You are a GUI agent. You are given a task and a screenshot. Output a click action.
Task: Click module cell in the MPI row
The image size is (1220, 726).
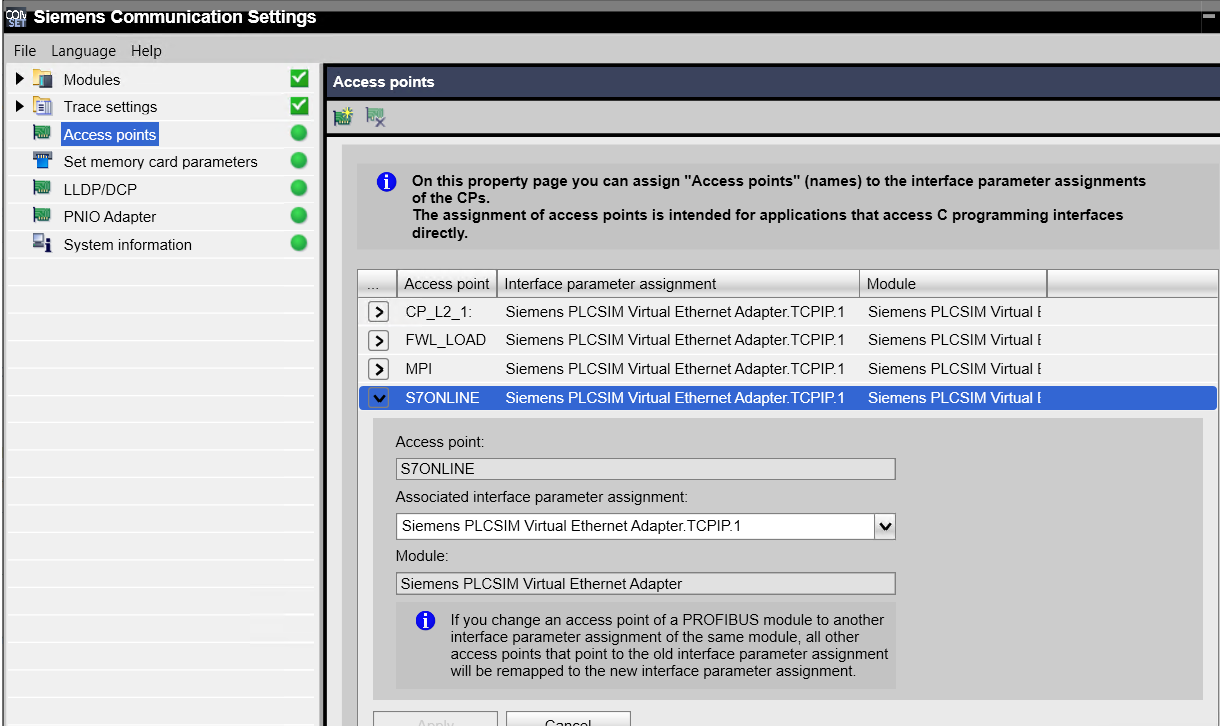(x=953, y=368)
